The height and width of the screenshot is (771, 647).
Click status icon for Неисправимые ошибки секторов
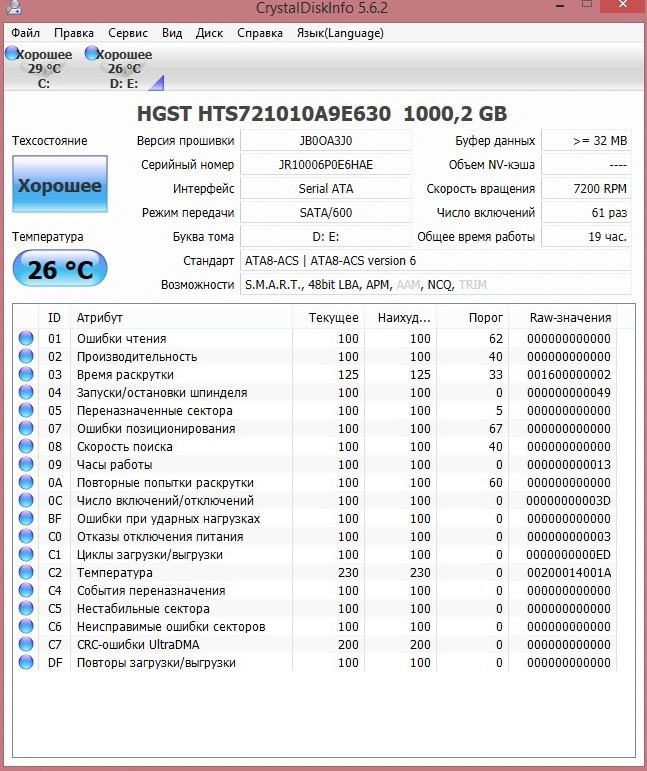pyautogui.click(x=26, y=626)
